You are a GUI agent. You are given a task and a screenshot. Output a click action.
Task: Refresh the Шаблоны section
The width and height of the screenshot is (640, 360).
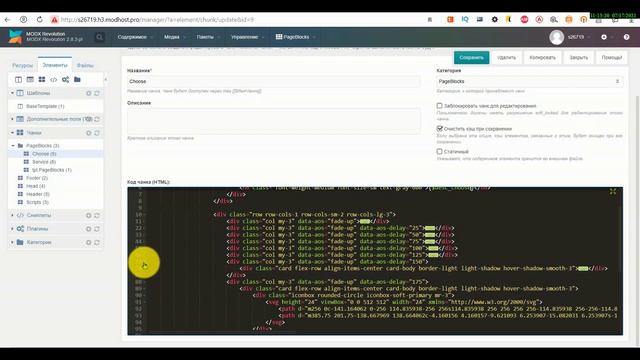pyautogui.click(x=97, y=93)
